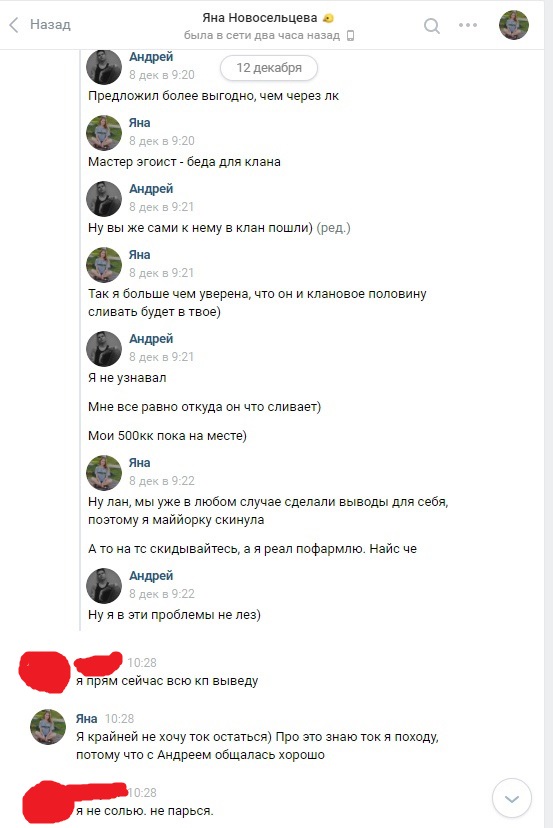Click Яна's avatar on 9:22 forwarded message
Screen dimensions: 553x828
click(104, 473)
